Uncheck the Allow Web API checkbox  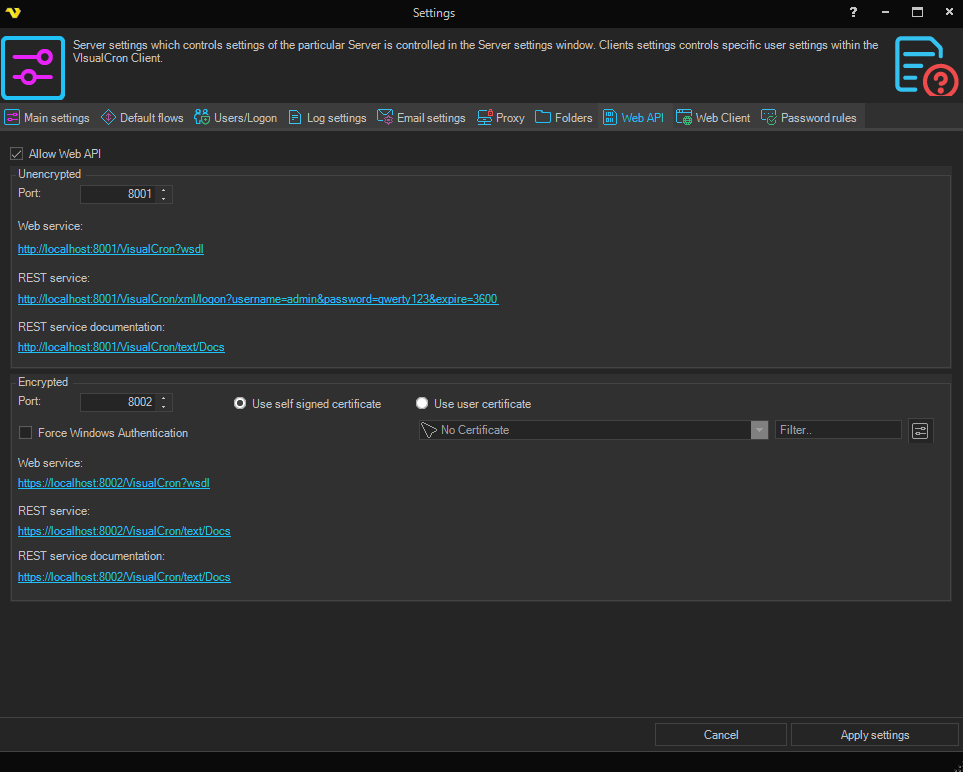pos(16,154)
